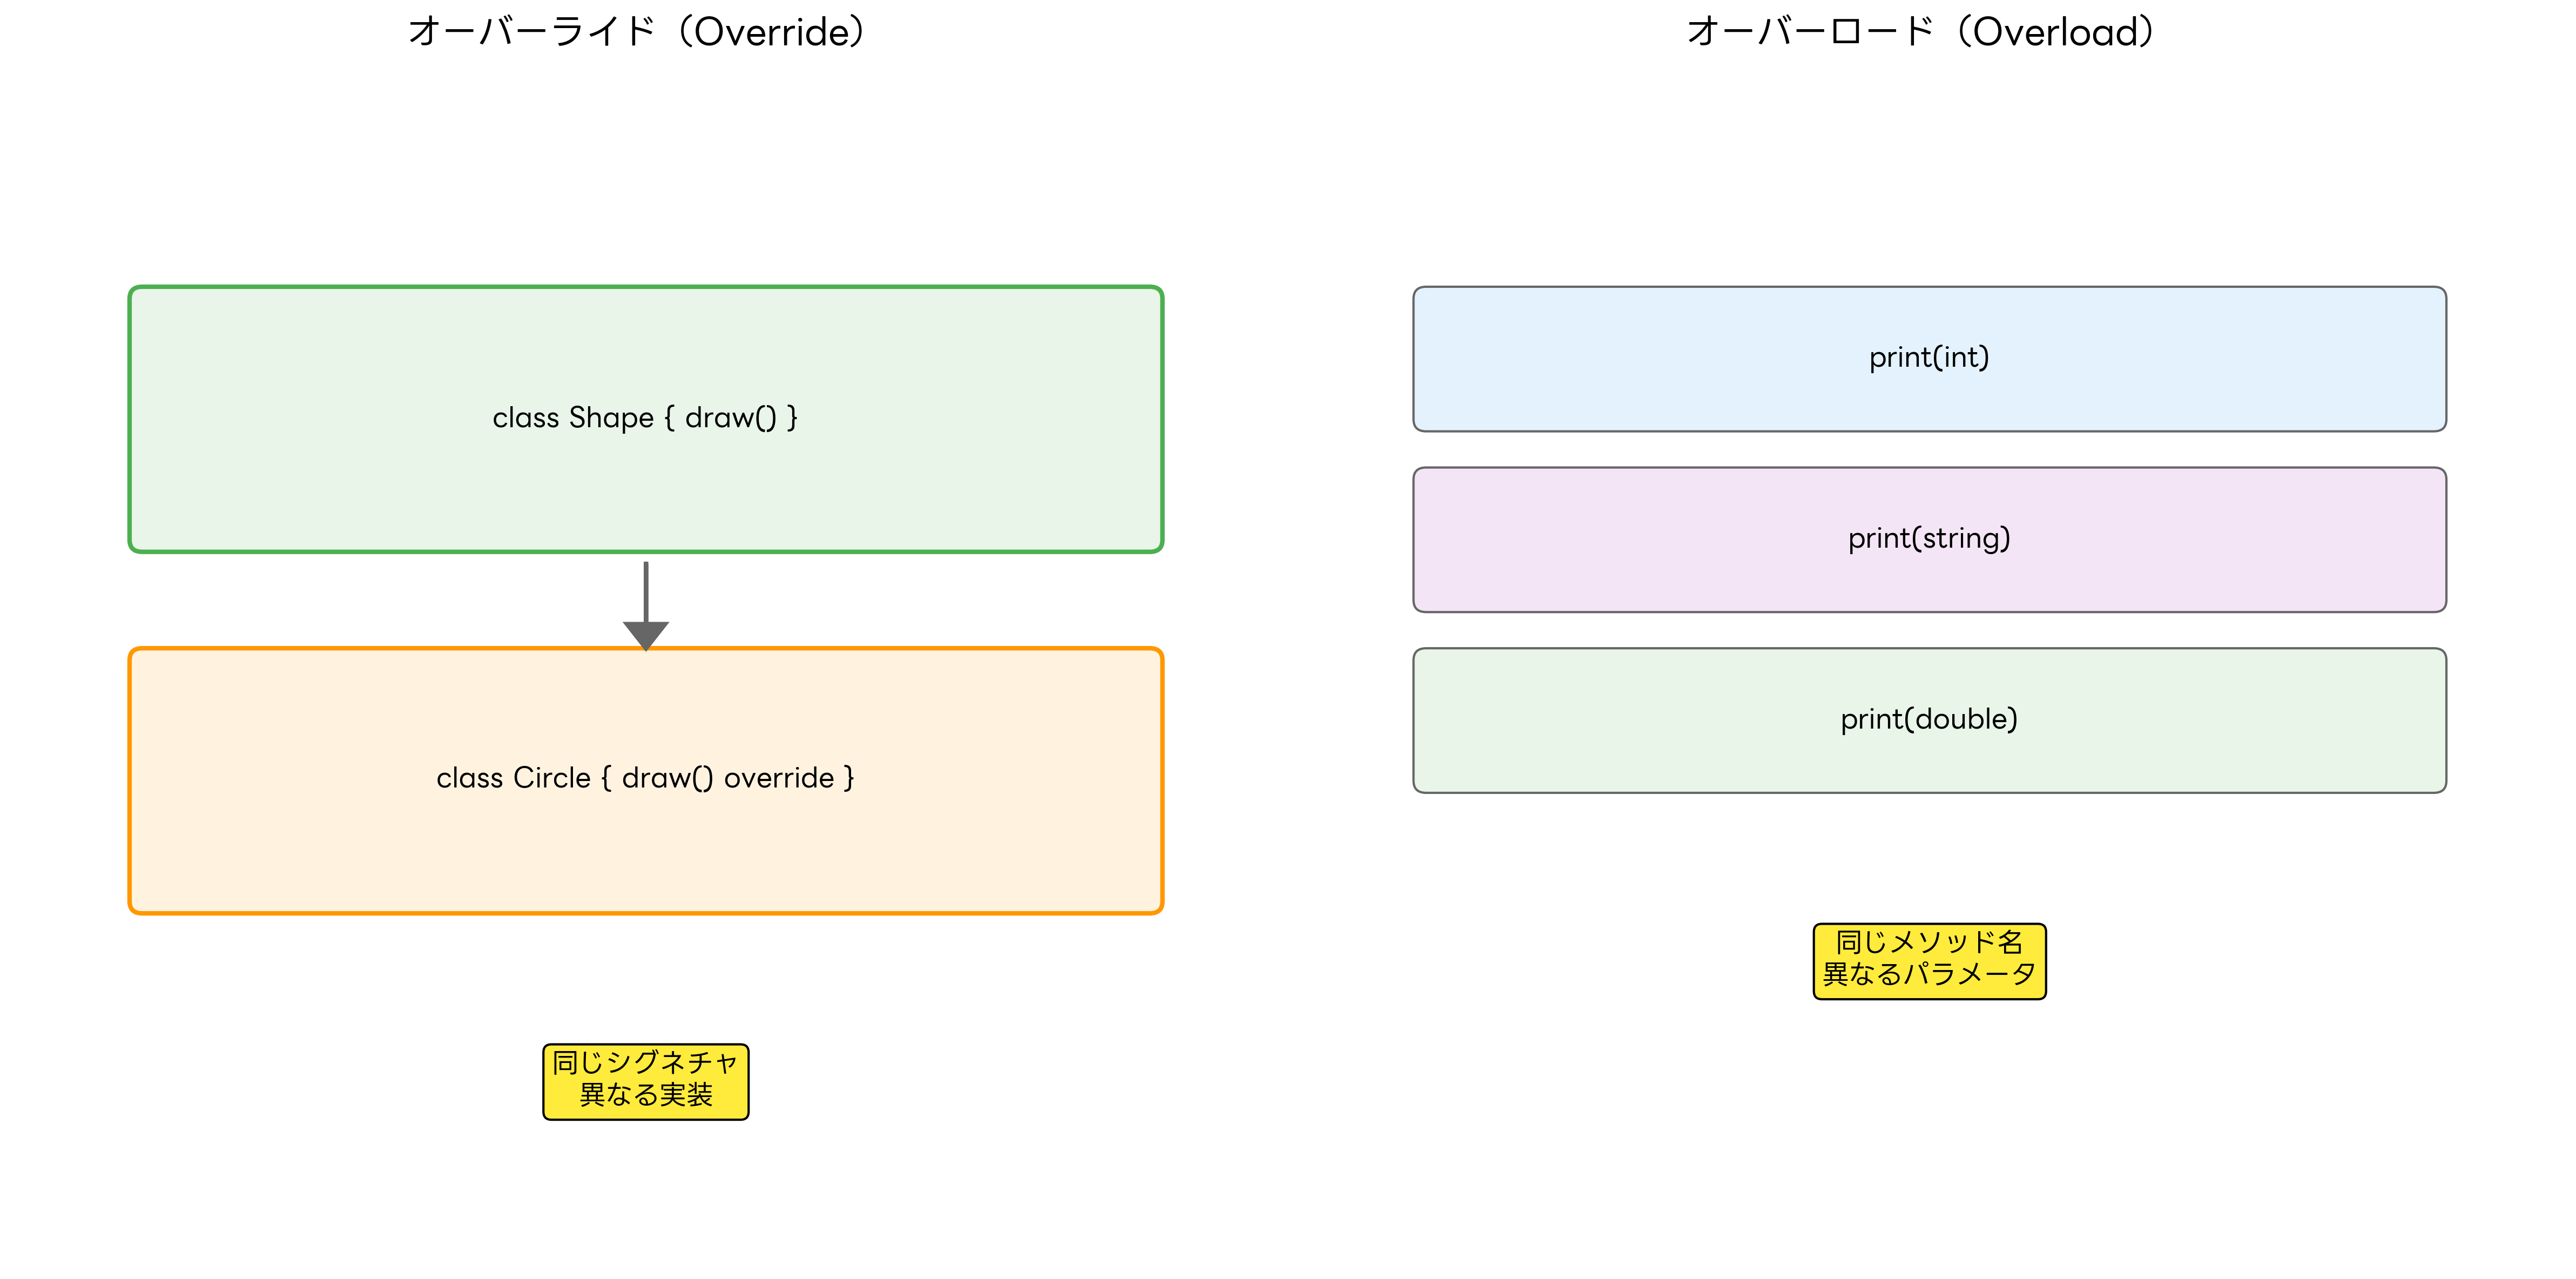Select the yellow 同じシグネチャ 異なる実装 note
The width and height of the screenshot is (2576, 1279).
(646, 1082)
